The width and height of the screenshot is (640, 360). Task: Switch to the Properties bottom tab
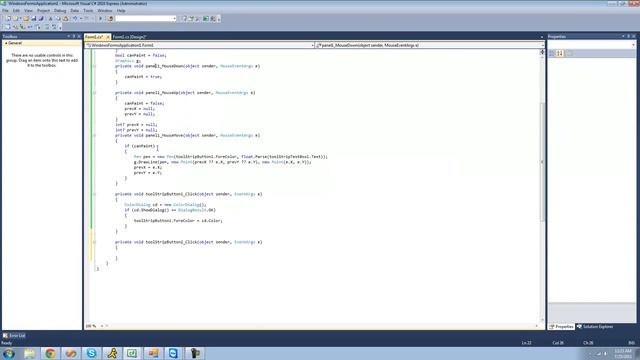pyautogui.click(x=562, y=327)
